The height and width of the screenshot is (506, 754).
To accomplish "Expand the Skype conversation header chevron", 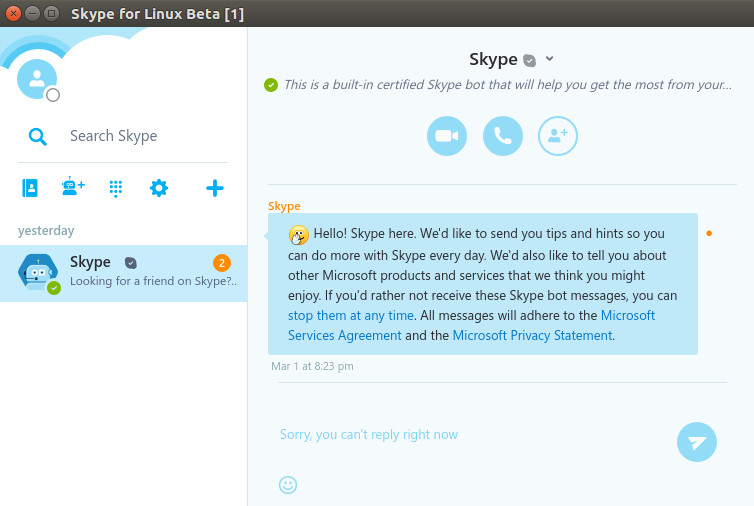I will (x=550, y=59).
